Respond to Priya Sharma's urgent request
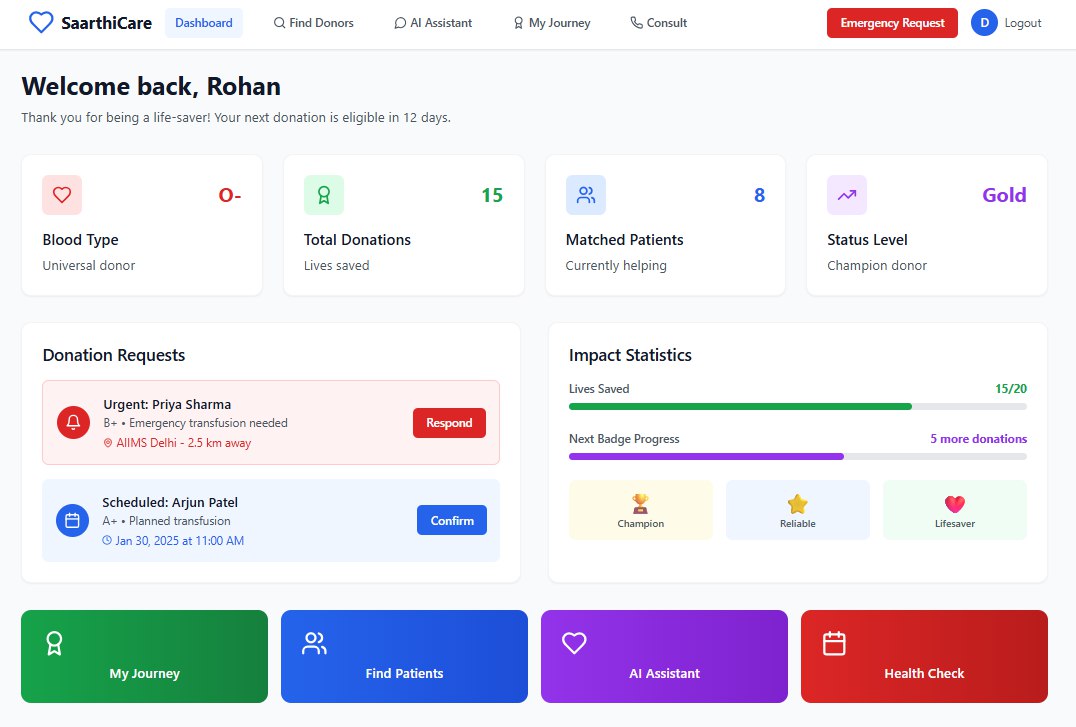 tap(449, 423)
